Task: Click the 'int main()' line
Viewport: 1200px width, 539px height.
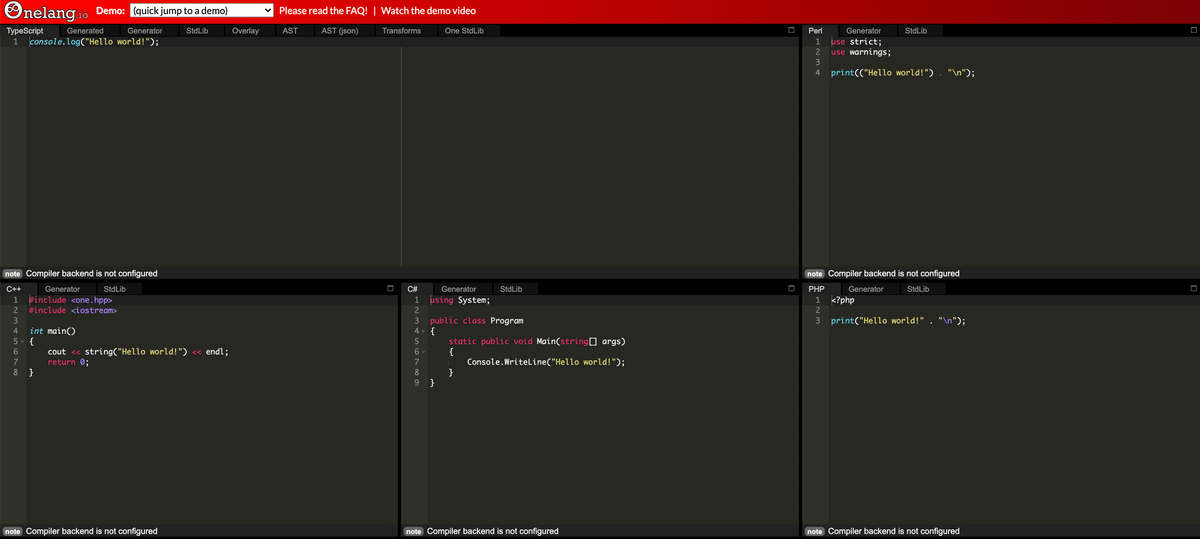Action: pyautogui.click(x=53, y=331)
